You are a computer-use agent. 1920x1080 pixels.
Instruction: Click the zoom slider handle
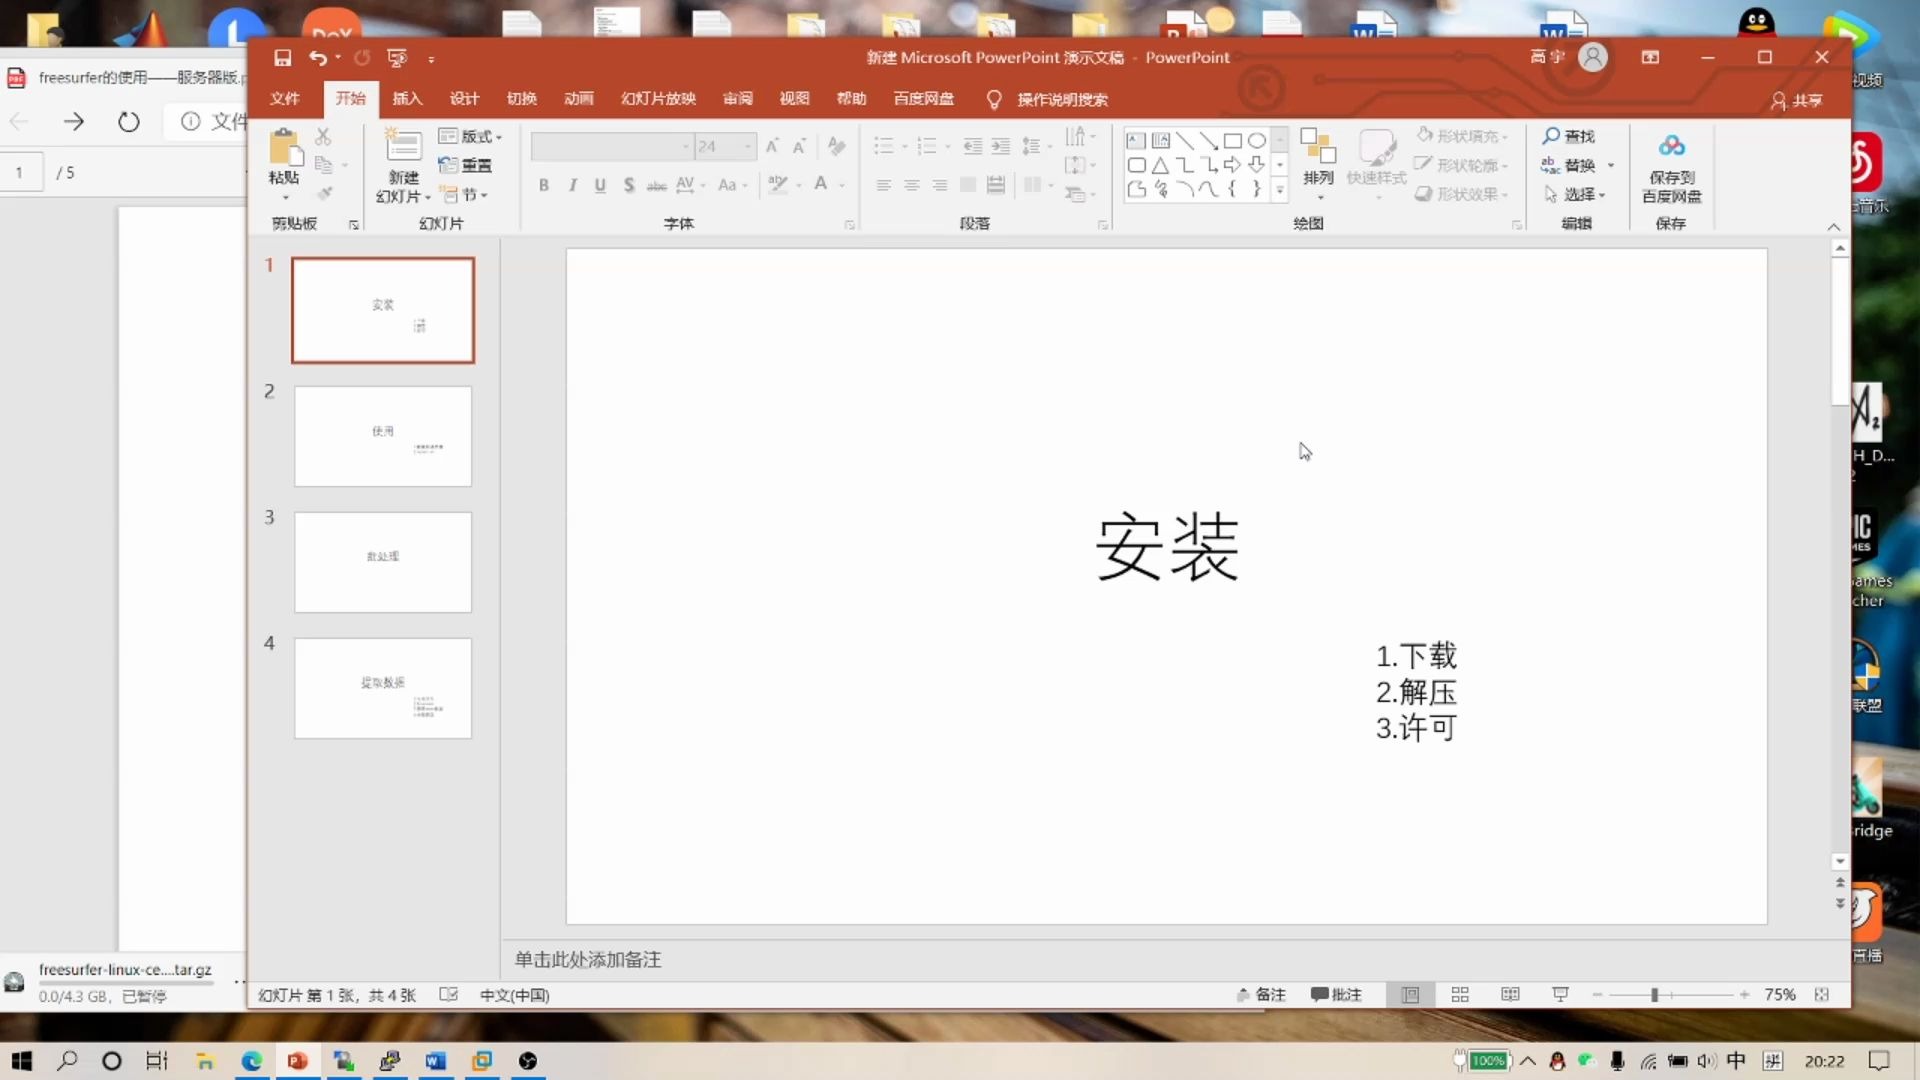coord(1655,995)
